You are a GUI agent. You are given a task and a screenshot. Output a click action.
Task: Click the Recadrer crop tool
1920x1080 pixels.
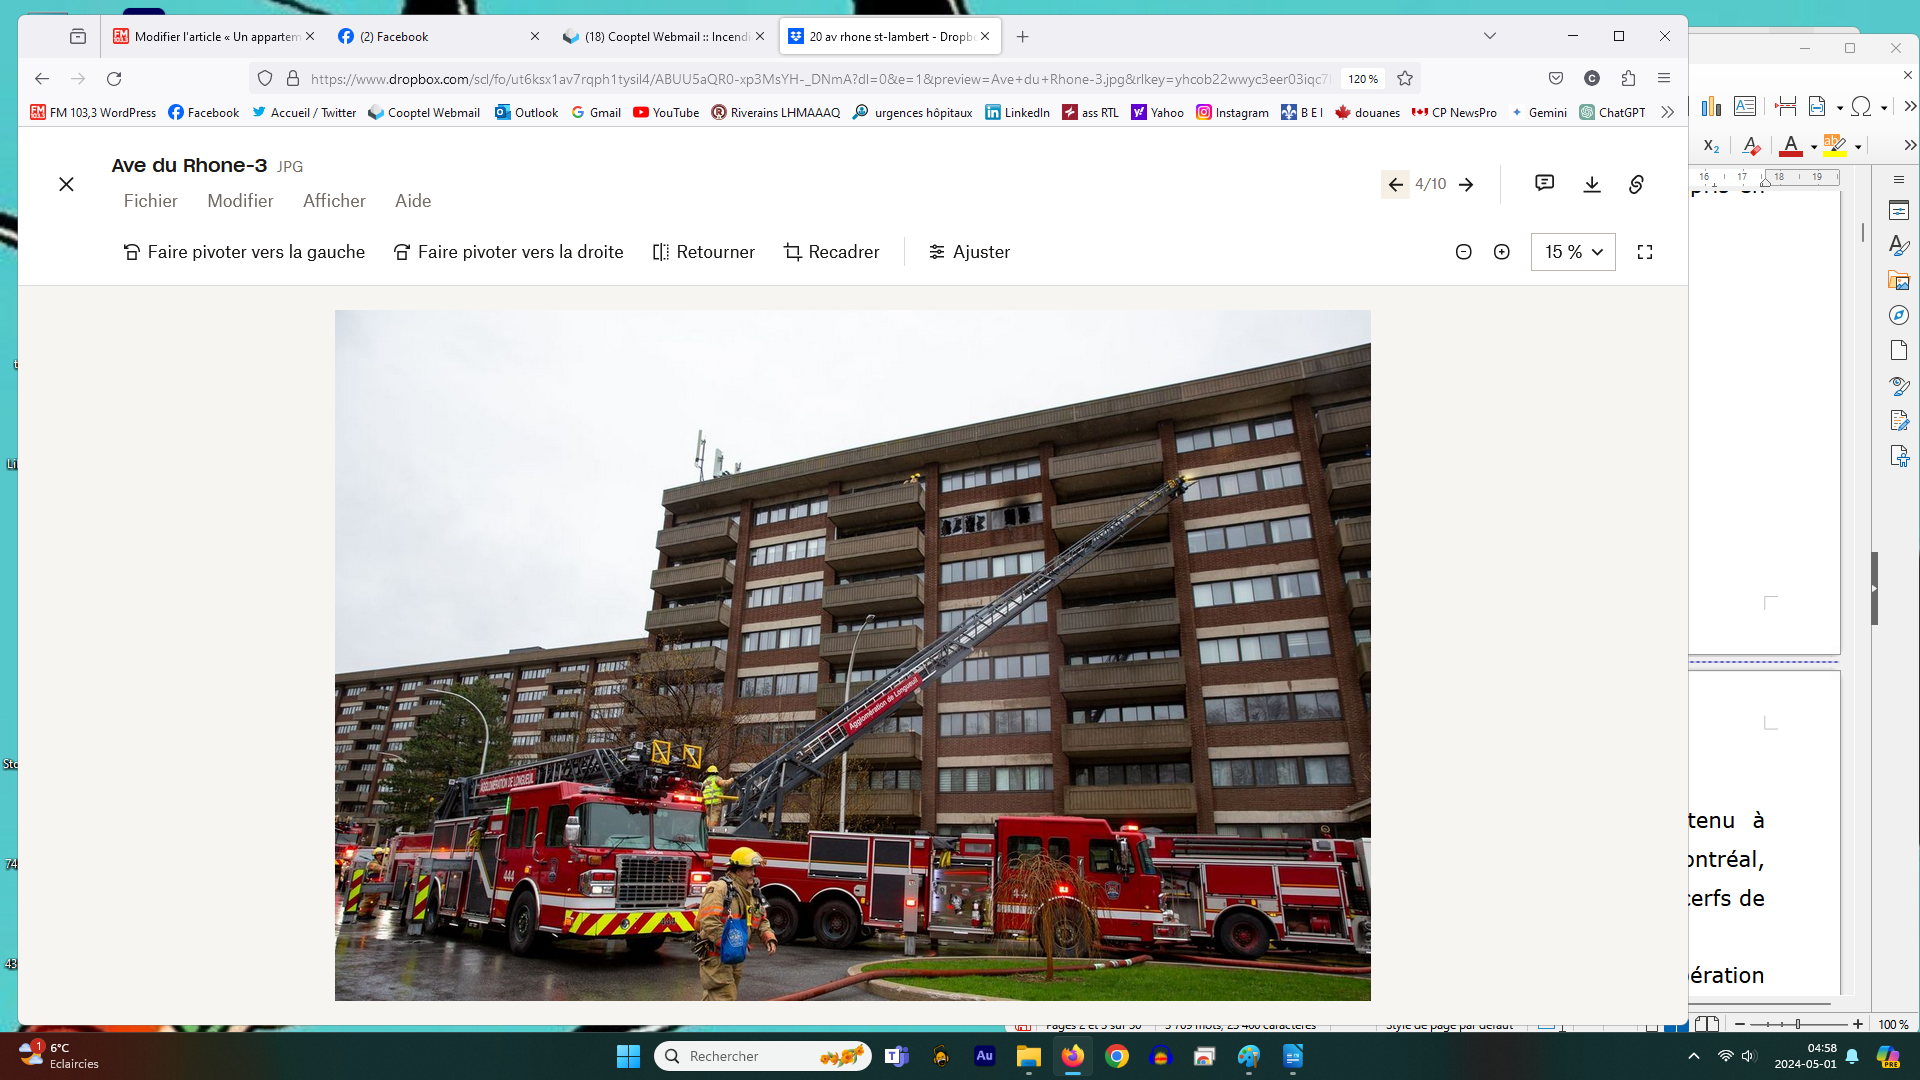tap(832, 252)
